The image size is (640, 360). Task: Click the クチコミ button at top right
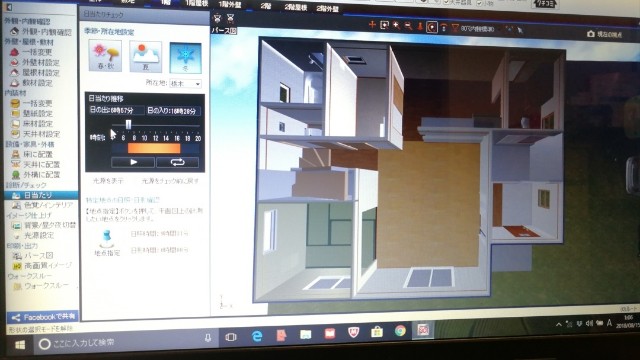pos(546,3)
